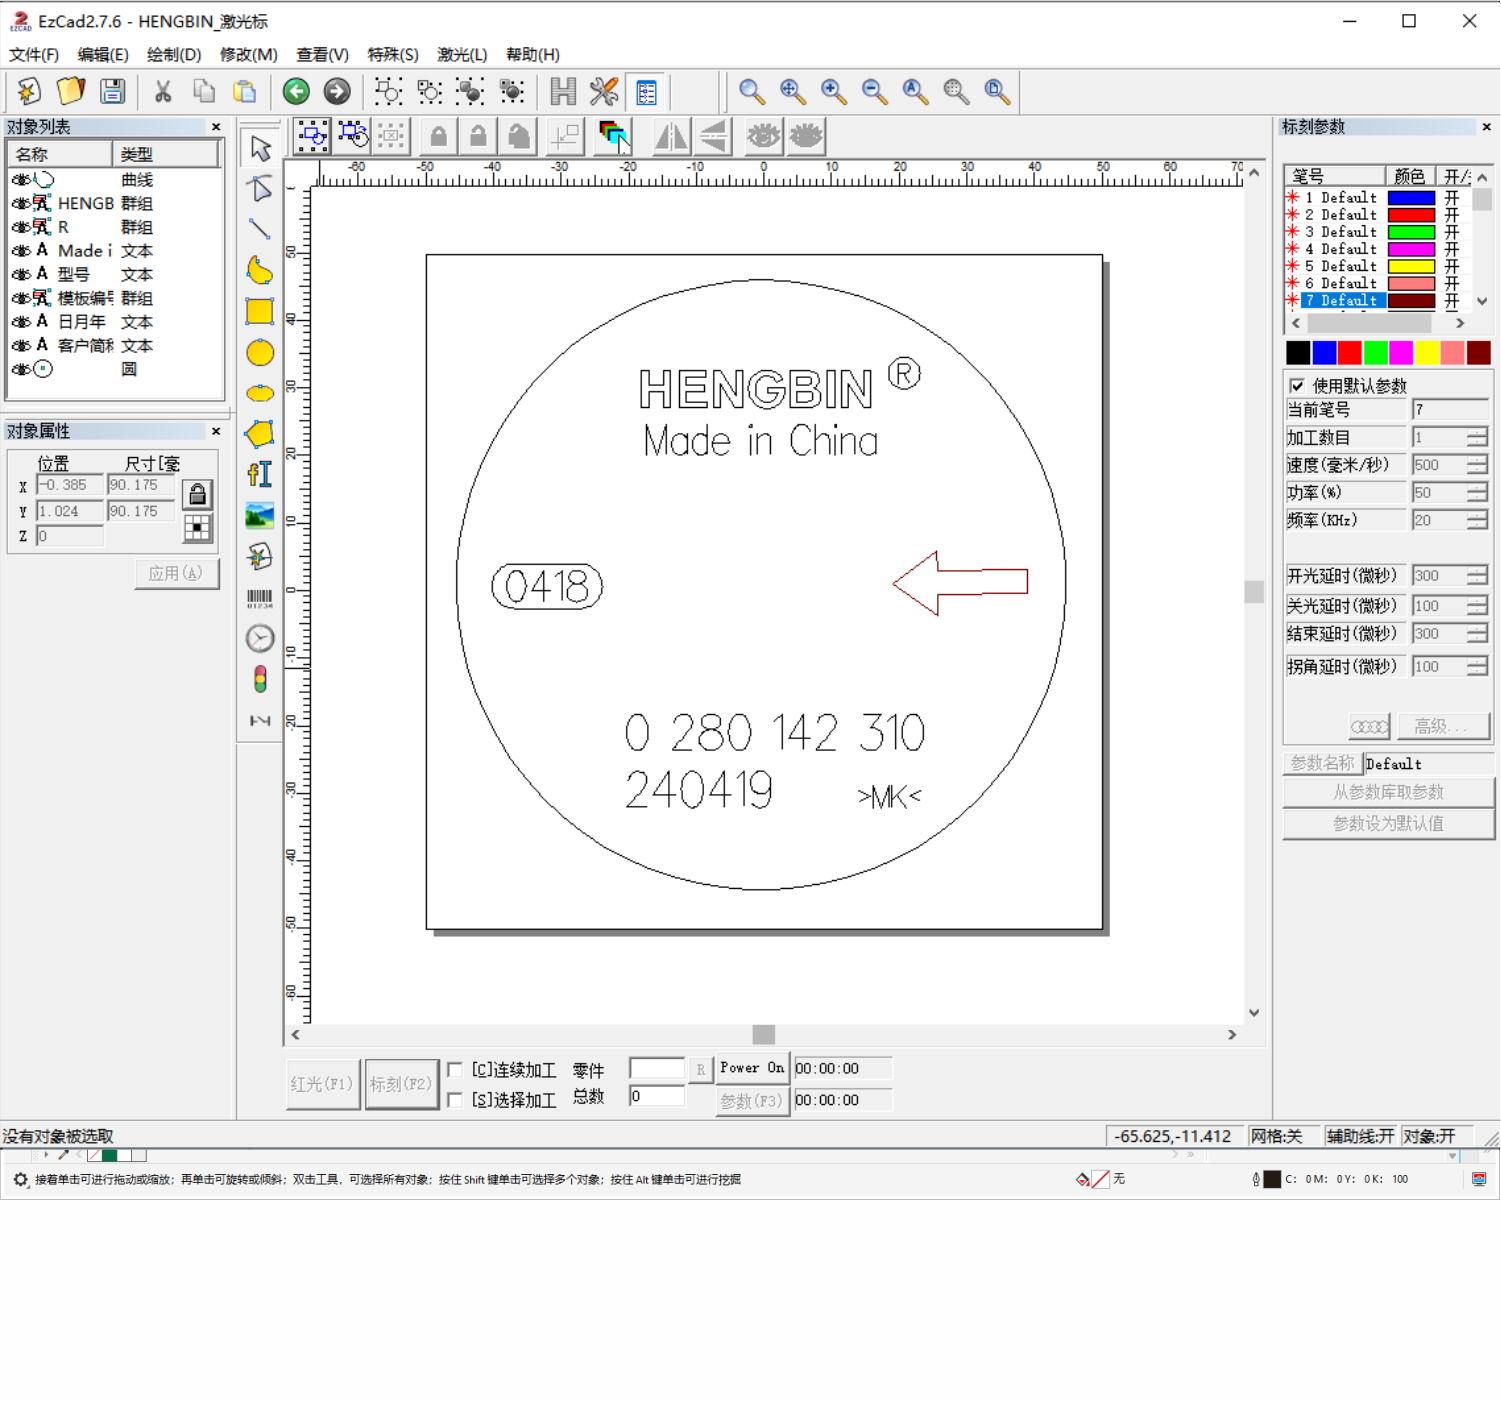Click the green Undo arrow
The height and width of the screenshot is (1401, 1501).
coord(296,92)
